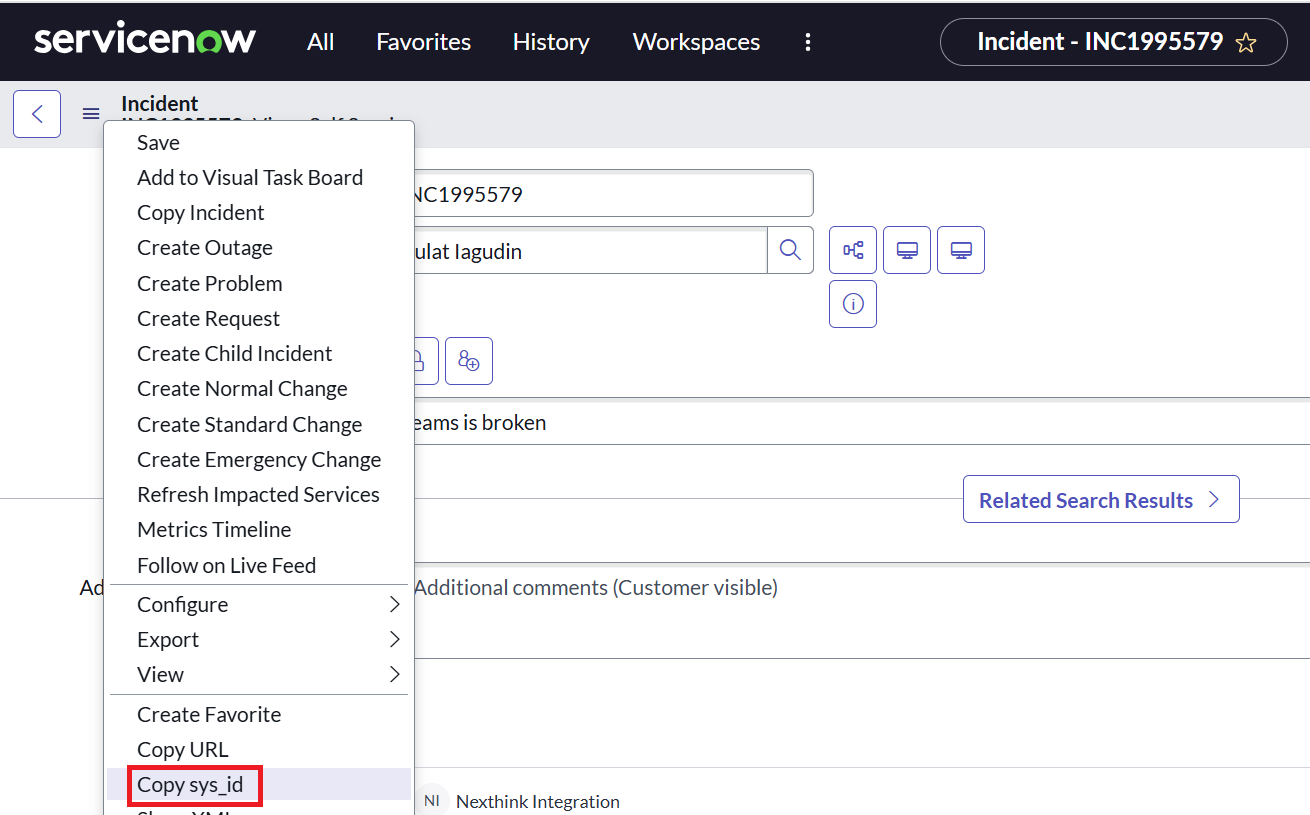
Task: Select Copy sys_id from context menu
Action: [190, 784]
